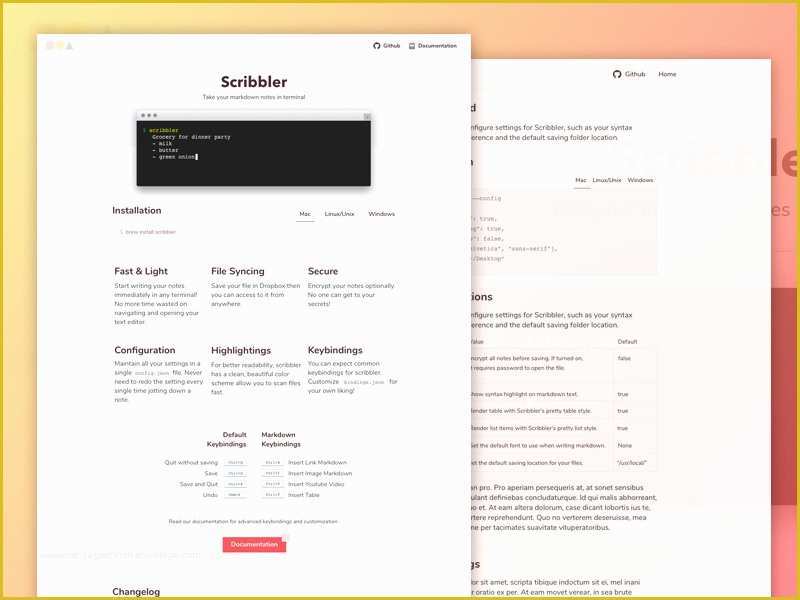
Task: Open Github link in front Scribbler window
Action: tap(391, 46)
